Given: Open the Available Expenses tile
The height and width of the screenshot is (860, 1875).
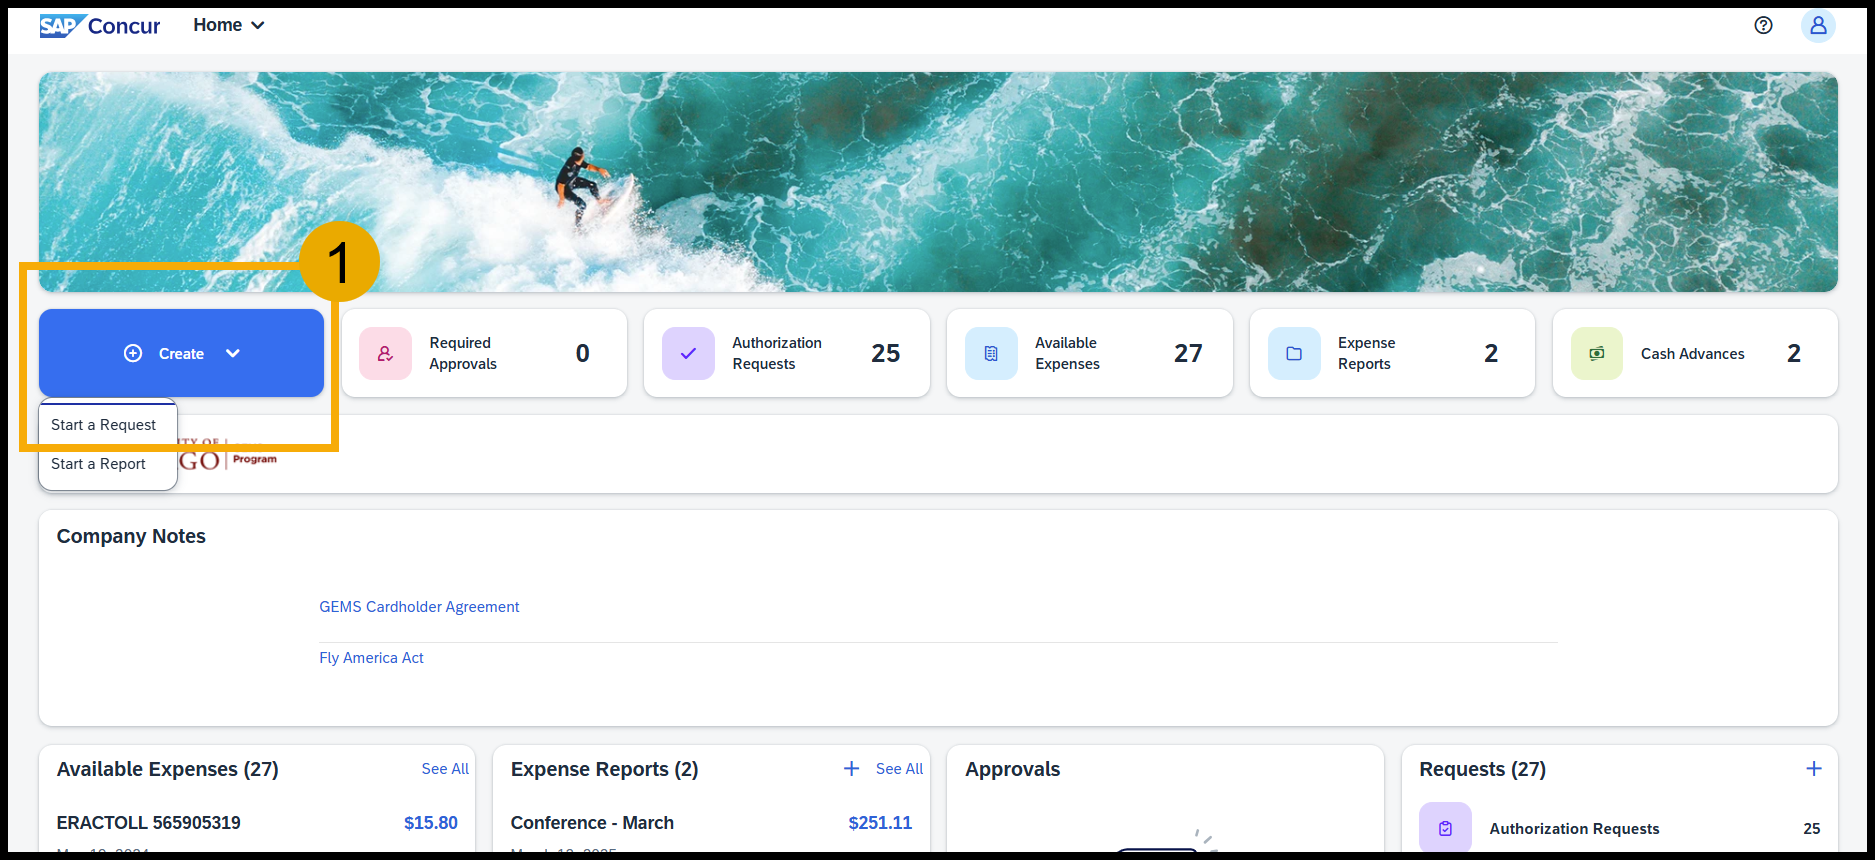Looking at the screenshot, I should (x=1090, y=353).
